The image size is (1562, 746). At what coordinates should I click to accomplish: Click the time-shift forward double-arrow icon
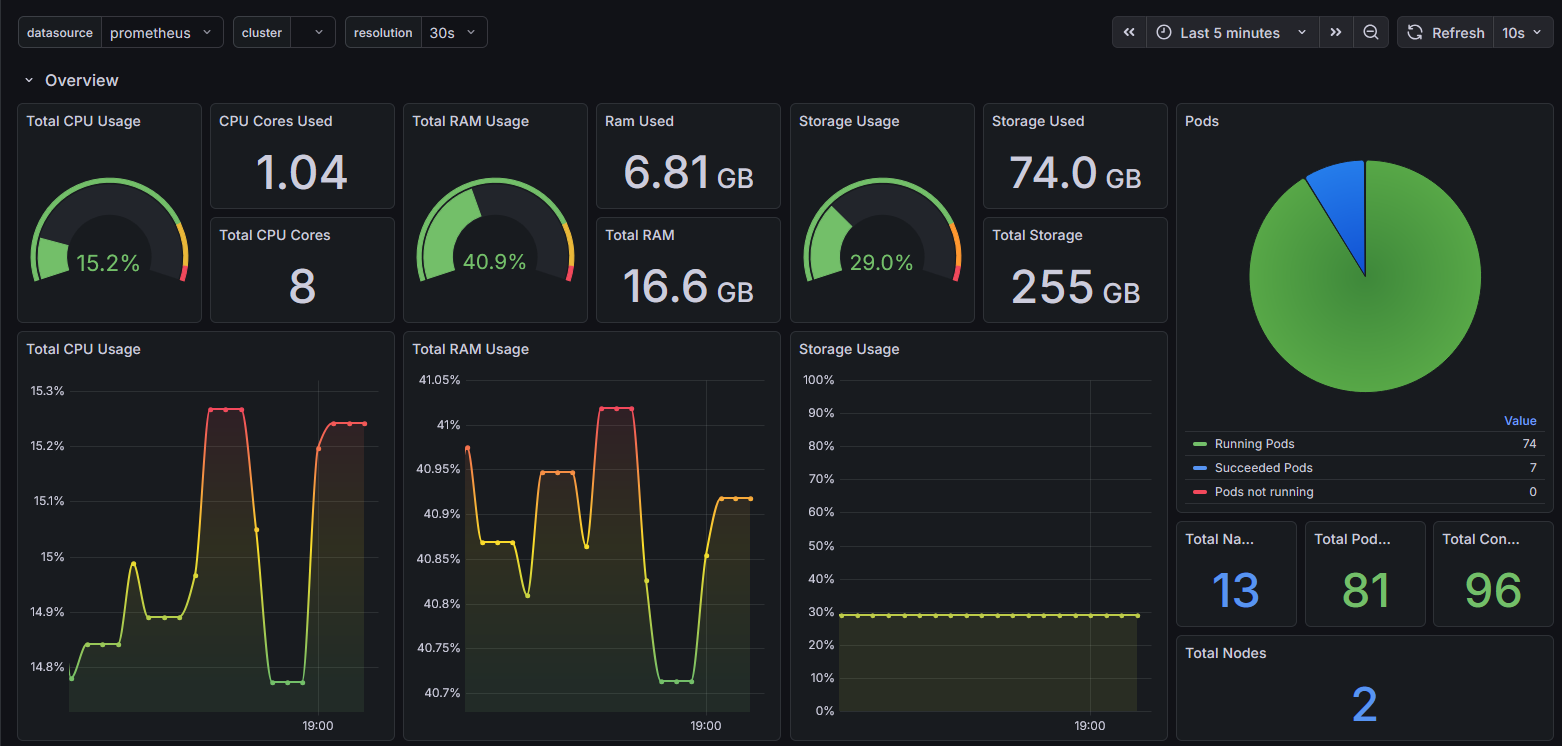(1336, 32)
